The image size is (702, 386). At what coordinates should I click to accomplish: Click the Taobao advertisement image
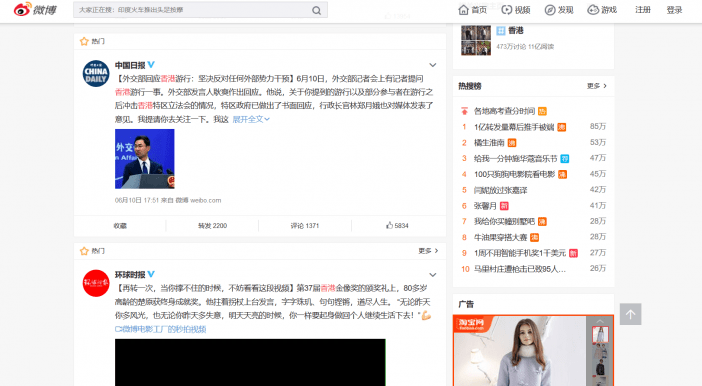[519, 351]
